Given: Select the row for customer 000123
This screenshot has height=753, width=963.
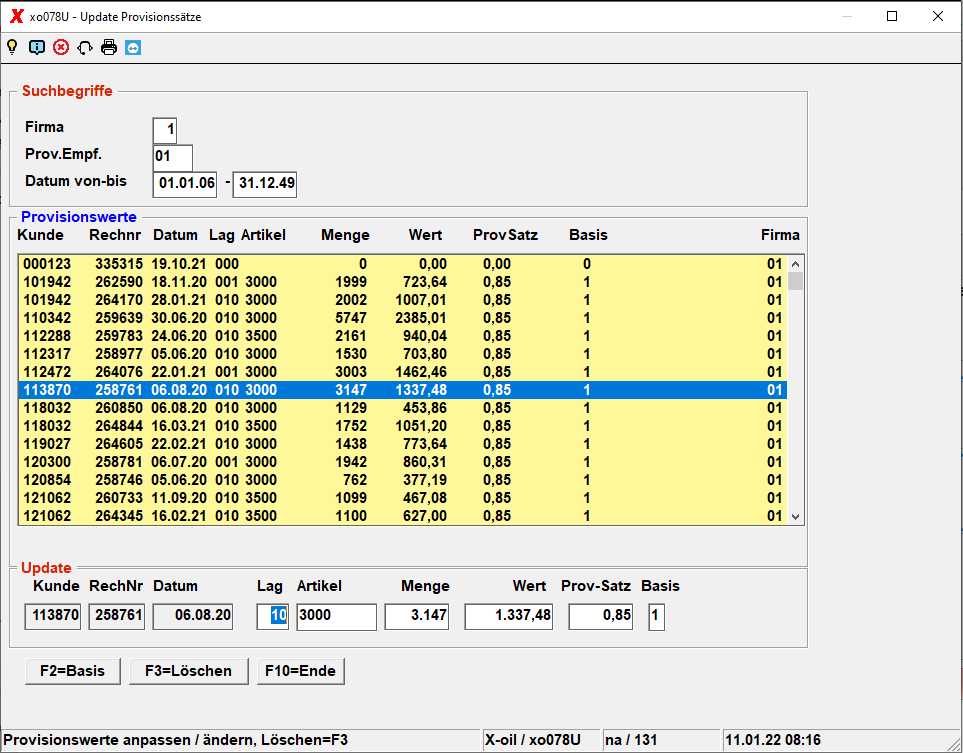Looking at the screenshot, I should (403, 264).
